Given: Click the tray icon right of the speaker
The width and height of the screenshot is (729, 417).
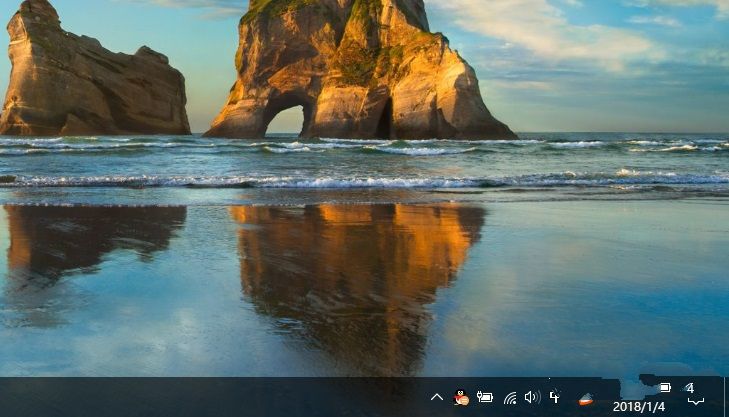Looking at the screenshot, I should click(x=555, y=397).
